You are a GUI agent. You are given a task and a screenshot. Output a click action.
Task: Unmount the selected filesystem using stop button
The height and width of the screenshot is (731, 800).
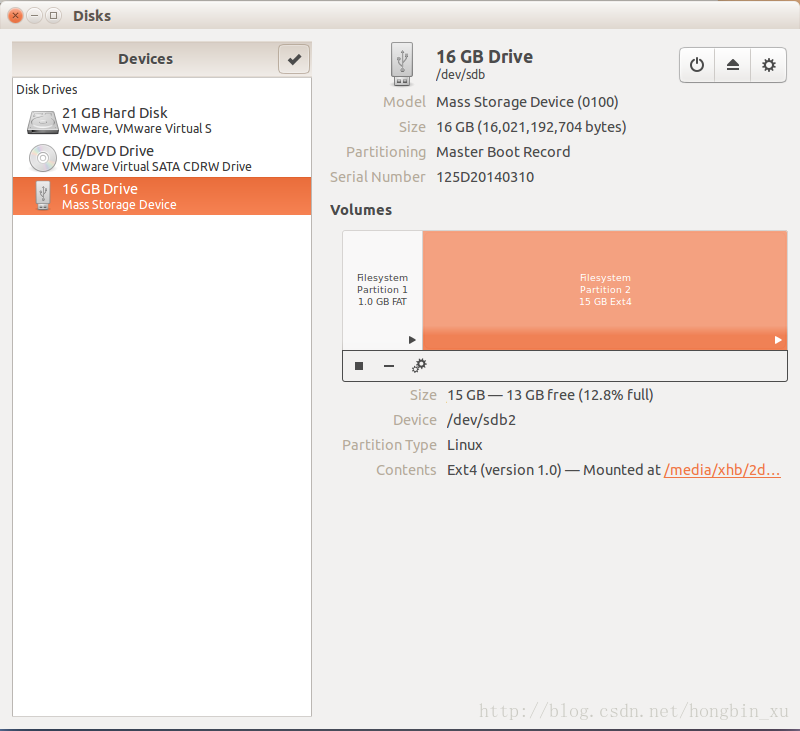tap(359, 366)
